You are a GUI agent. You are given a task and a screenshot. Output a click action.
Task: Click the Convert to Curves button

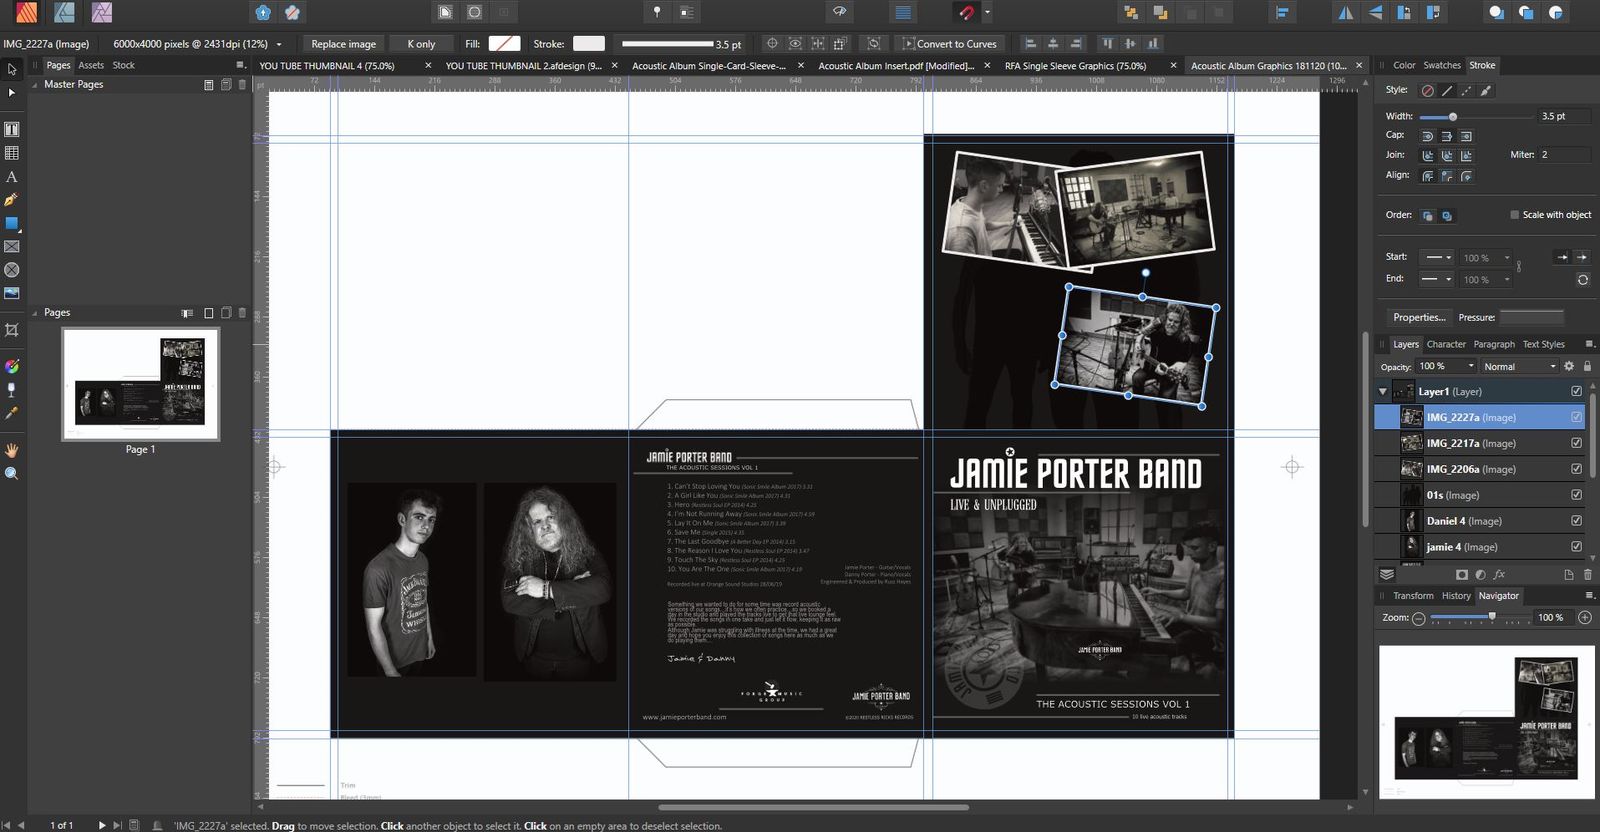(x=949, y=44)
